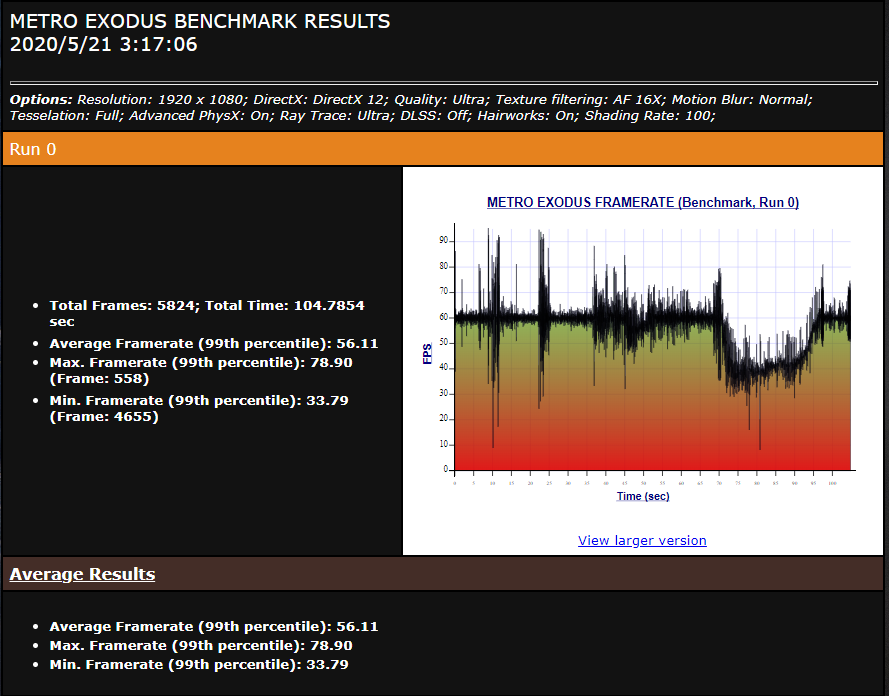Click the bold Options: label
This screenshot has width=889, height=696.
click(x=41, y=99)
